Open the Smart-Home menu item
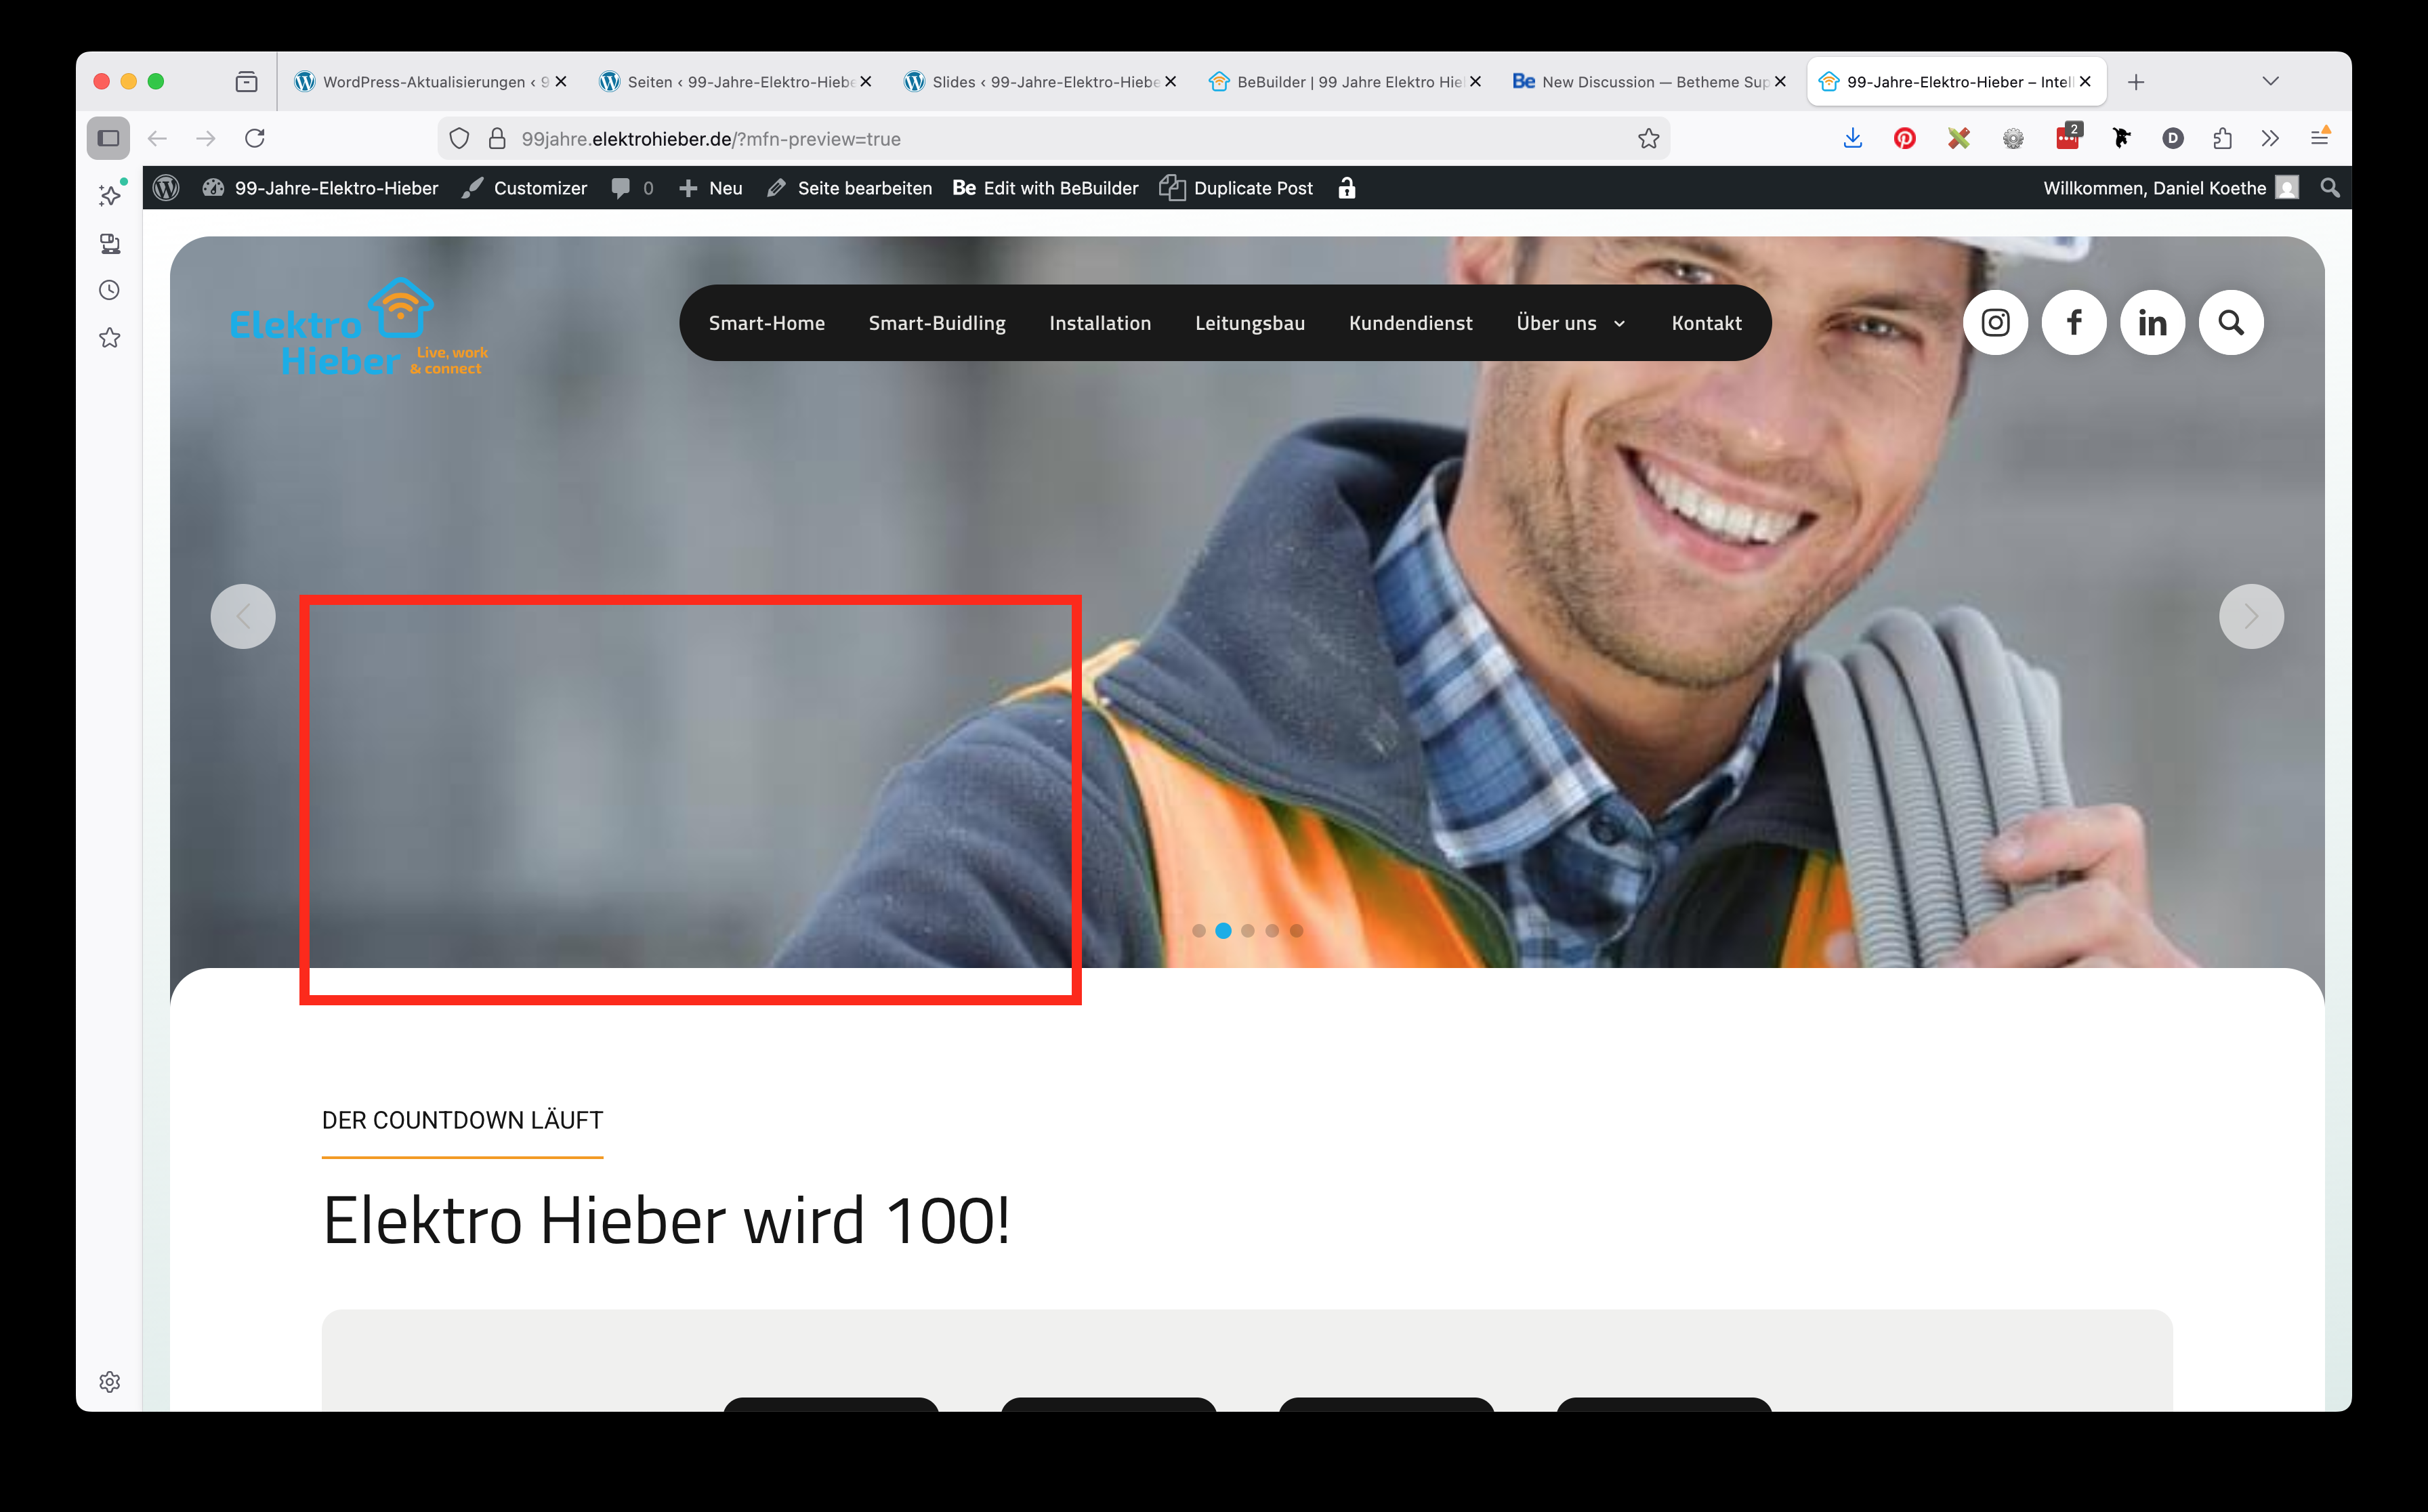 pyautogui.click(x=766, y=323)
